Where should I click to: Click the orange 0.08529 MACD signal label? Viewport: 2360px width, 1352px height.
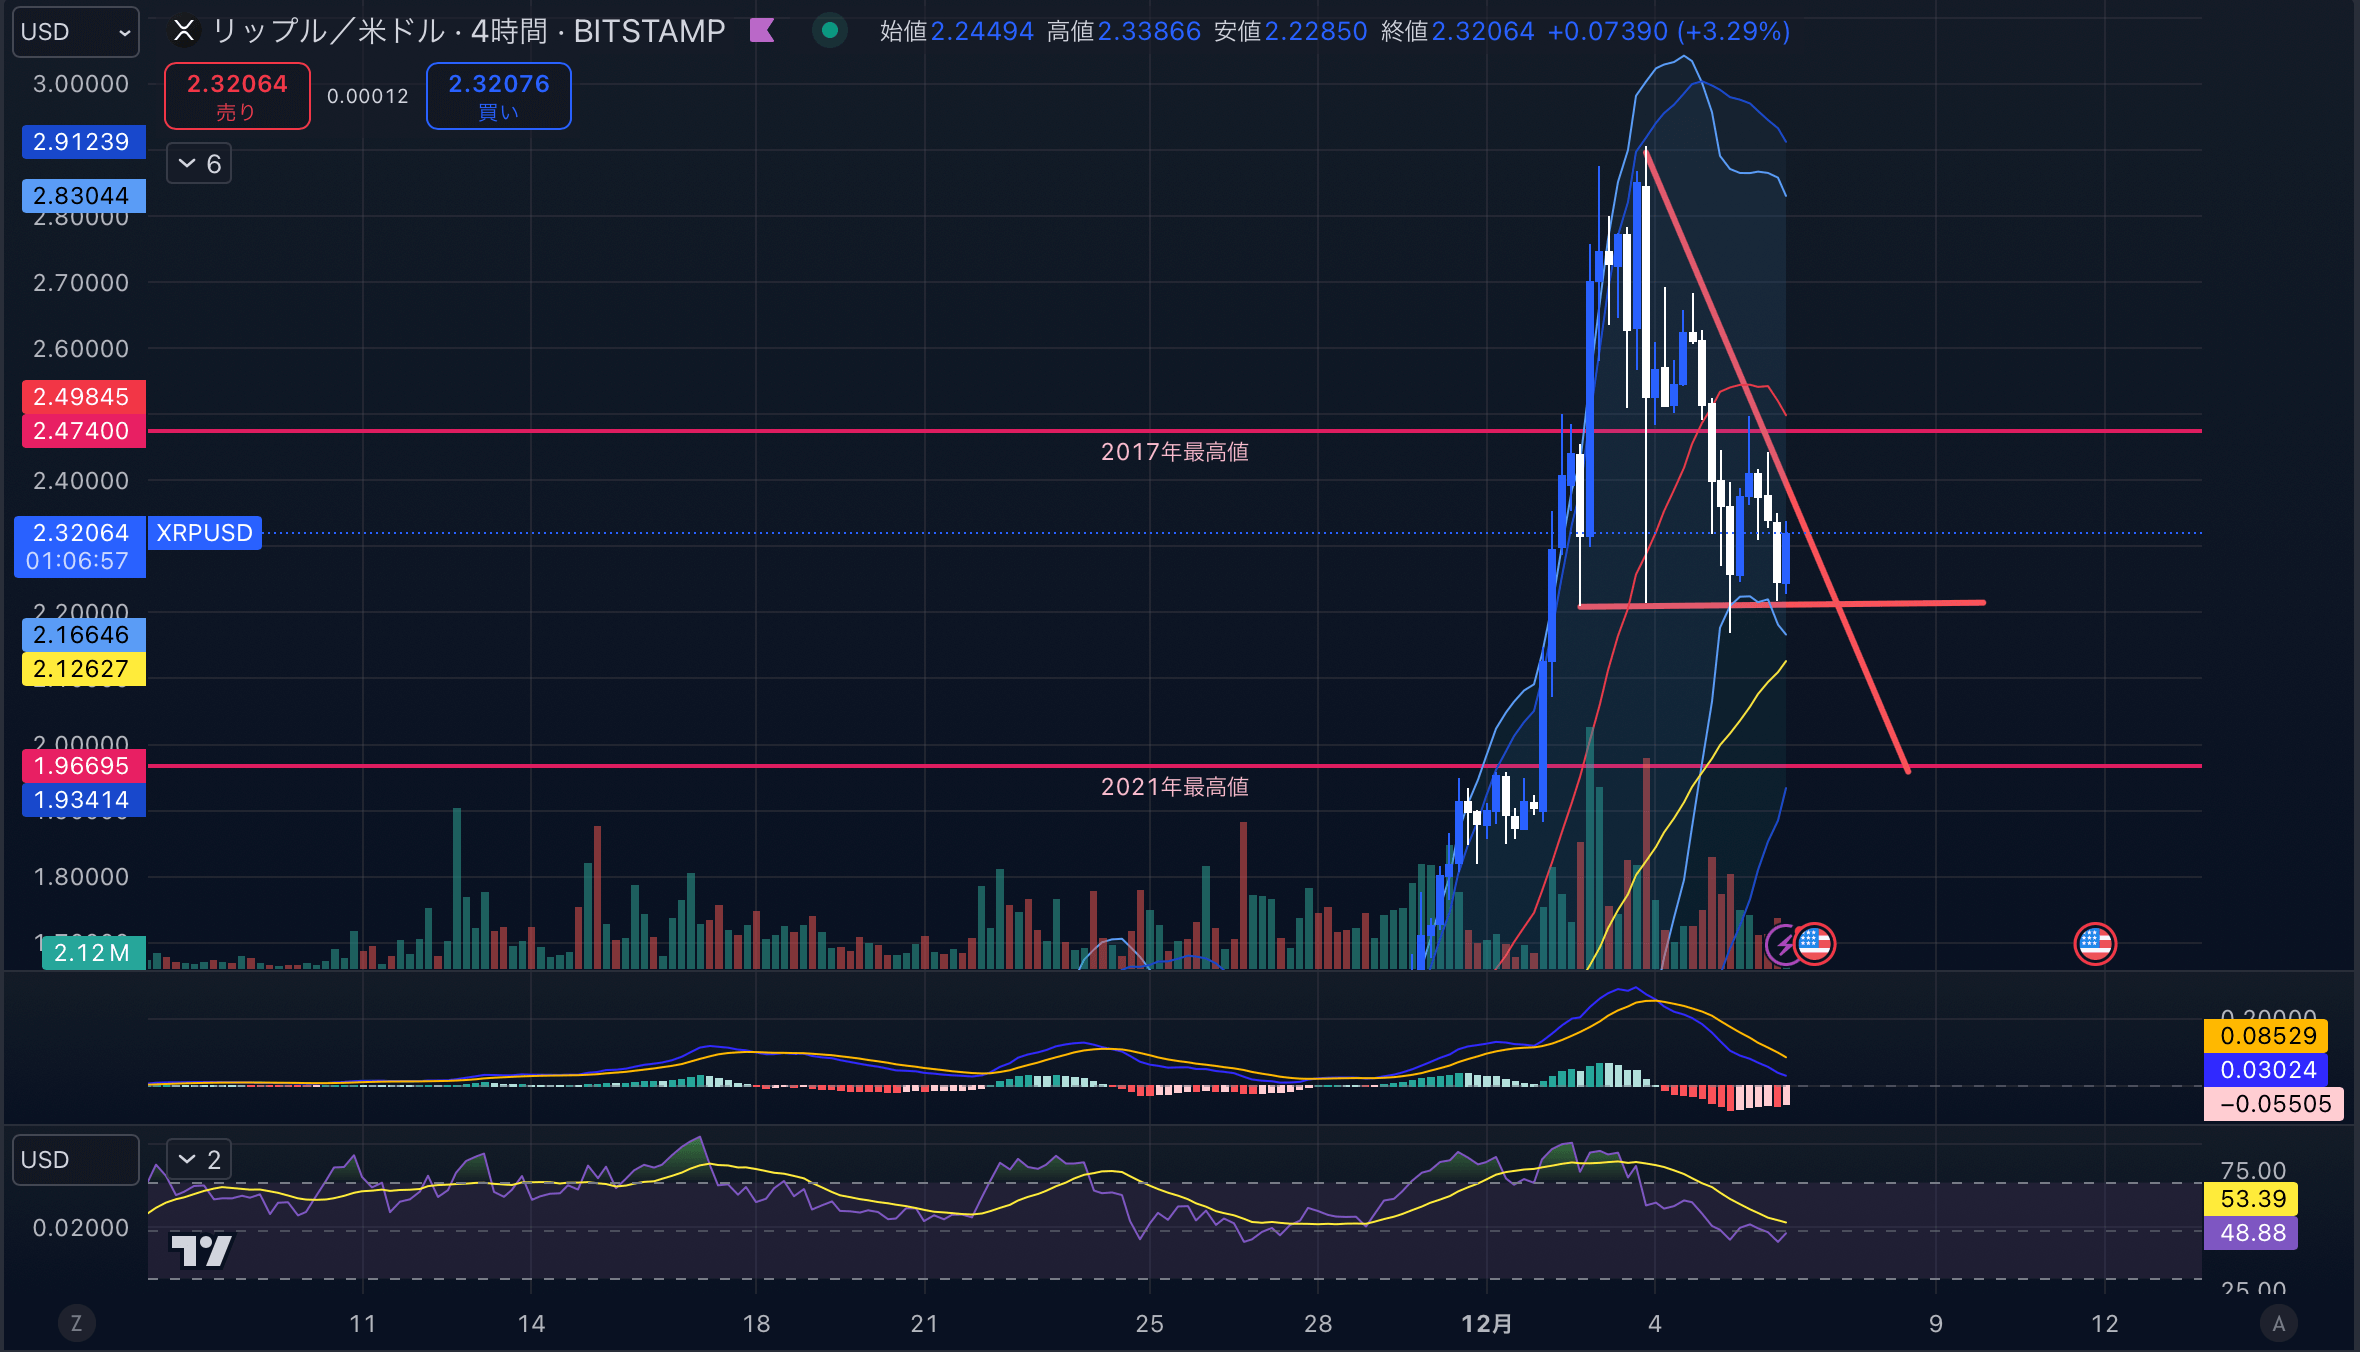pos(2268,1036)
